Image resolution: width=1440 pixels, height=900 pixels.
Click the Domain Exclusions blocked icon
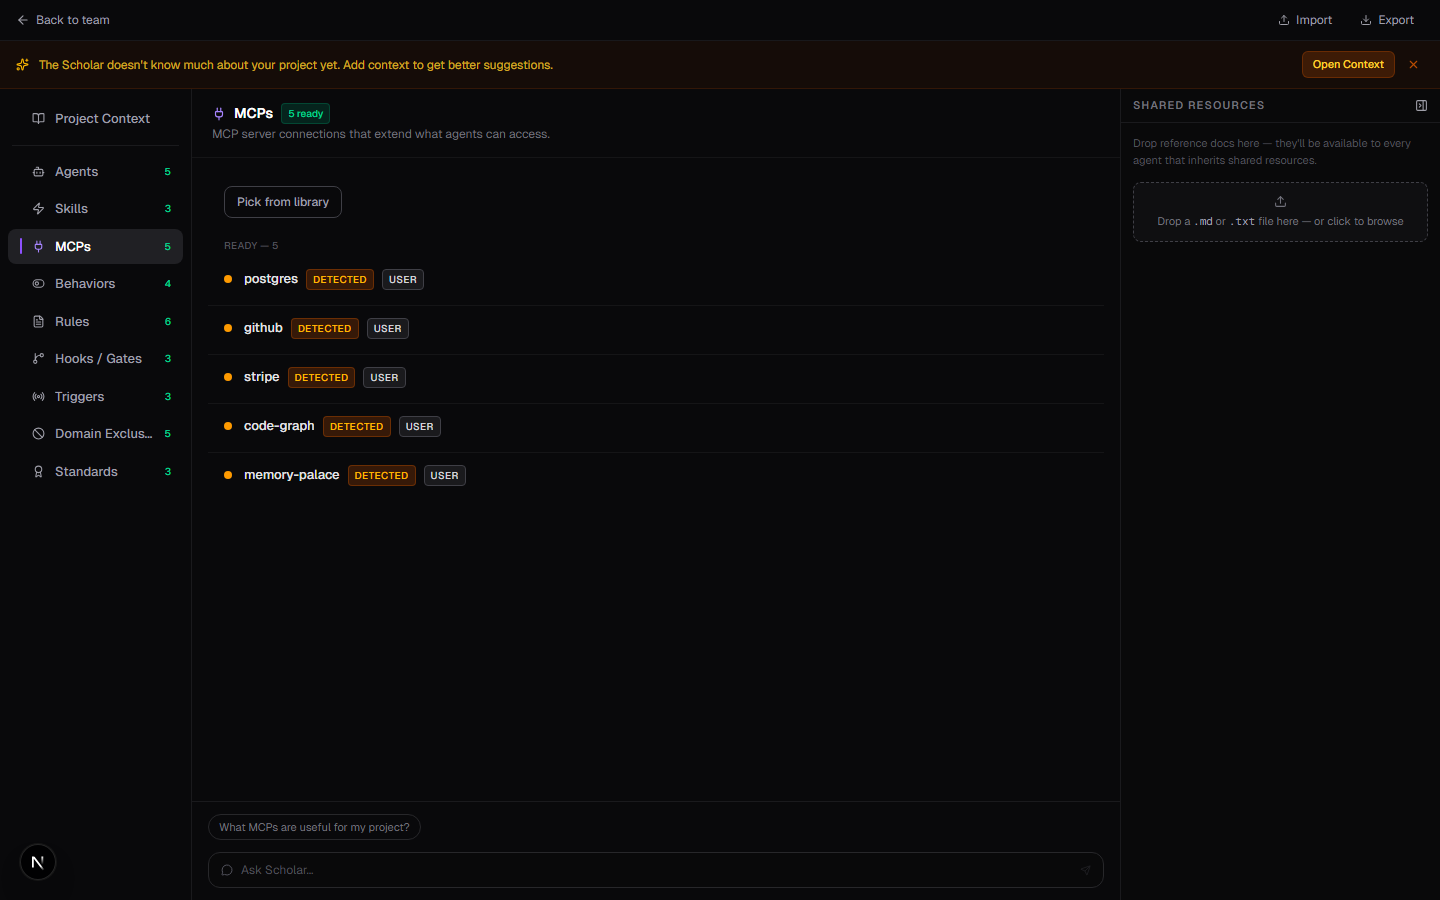[x=38, y=434]
